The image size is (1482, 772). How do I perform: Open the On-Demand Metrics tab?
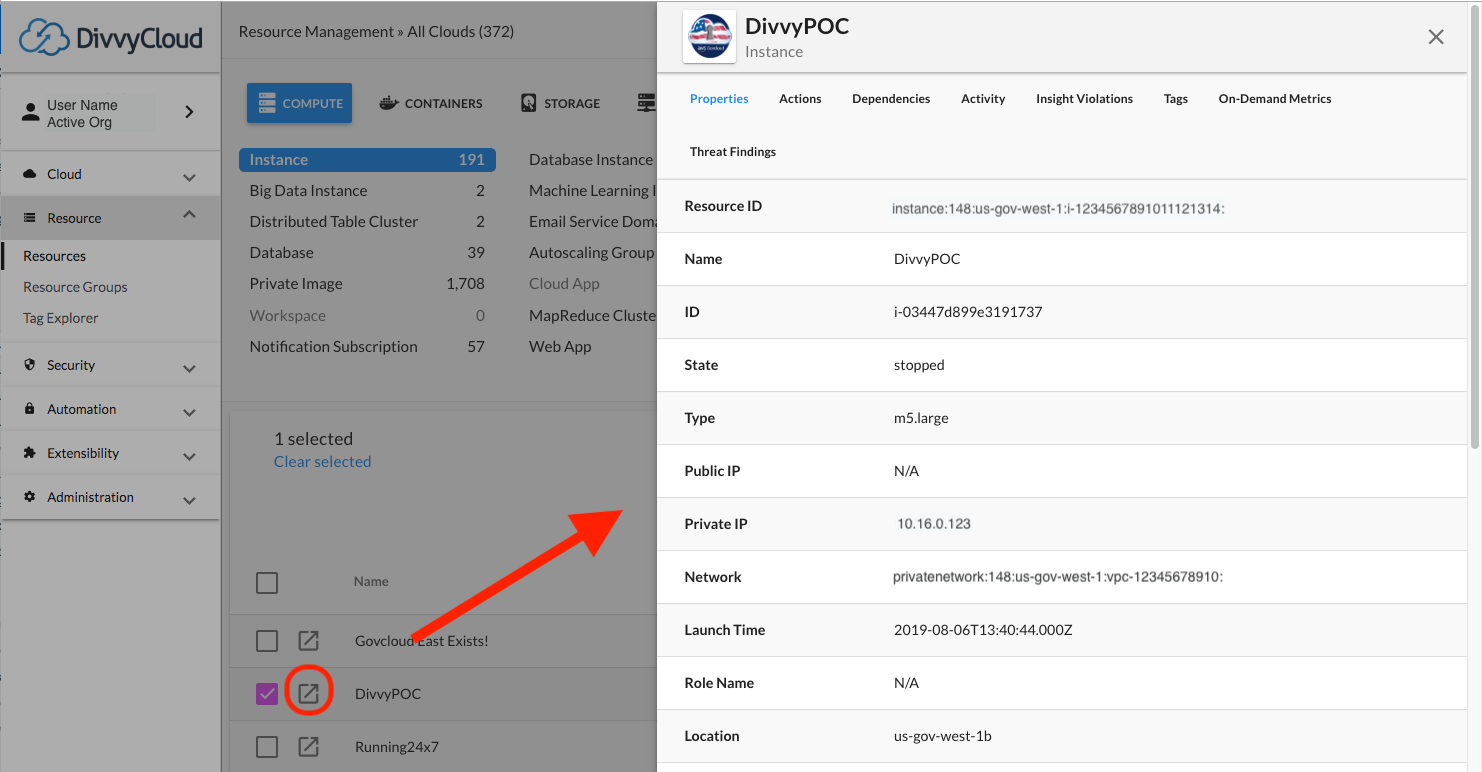pyautogui.click(x=1275, y=99)
